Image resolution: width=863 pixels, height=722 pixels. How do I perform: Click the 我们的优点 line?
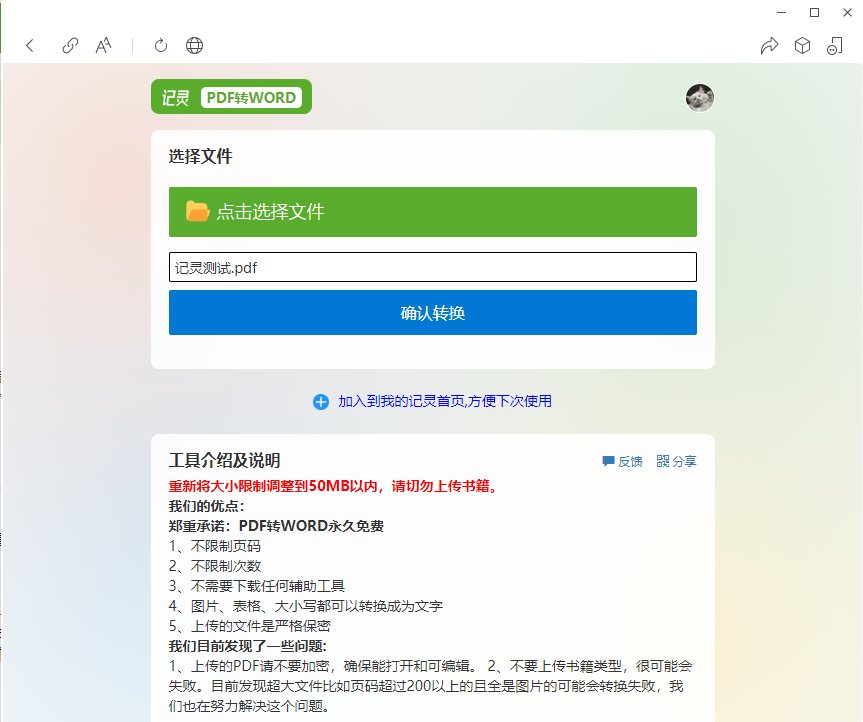point(206,506)
